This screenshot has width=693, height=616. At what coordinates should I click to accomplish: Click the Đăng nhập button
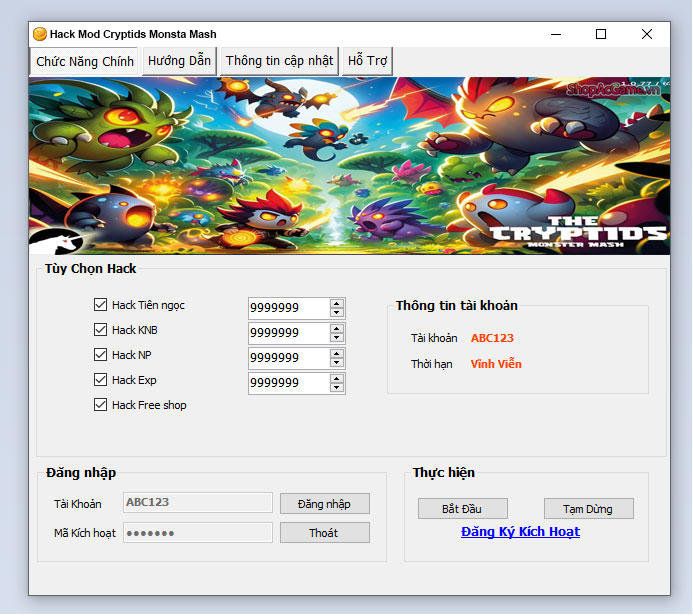click(325, 504)
